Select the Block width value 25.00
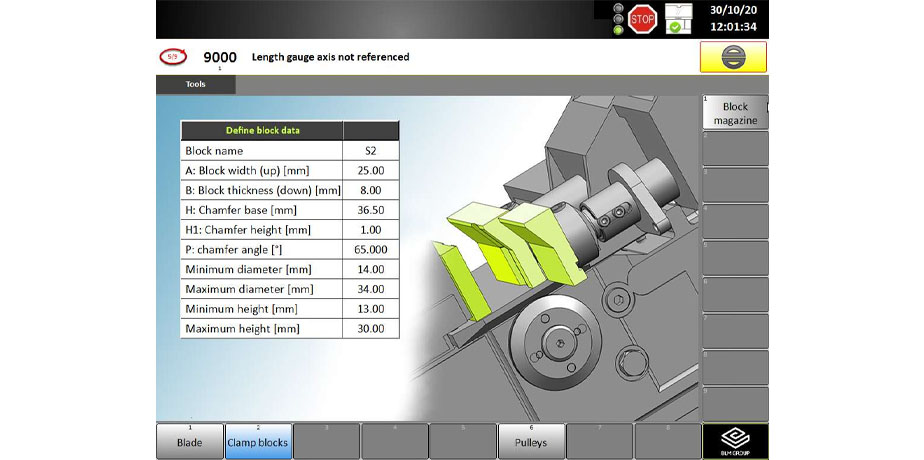This screenshot has width=924, height=460. click(x=370, y=170)
